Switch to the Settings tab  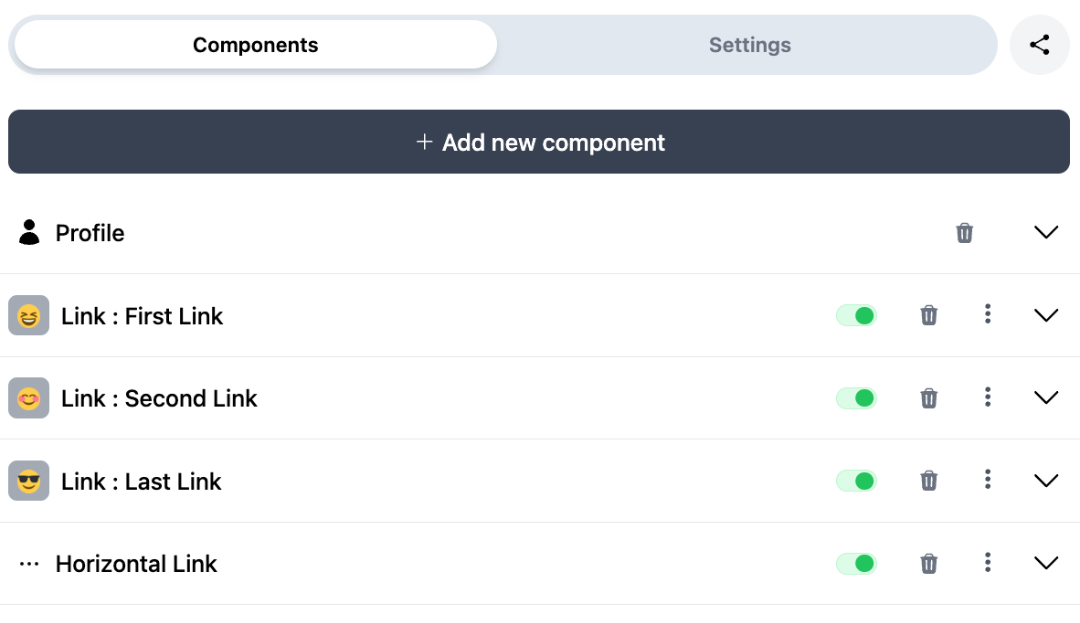(x=749, y=45)
